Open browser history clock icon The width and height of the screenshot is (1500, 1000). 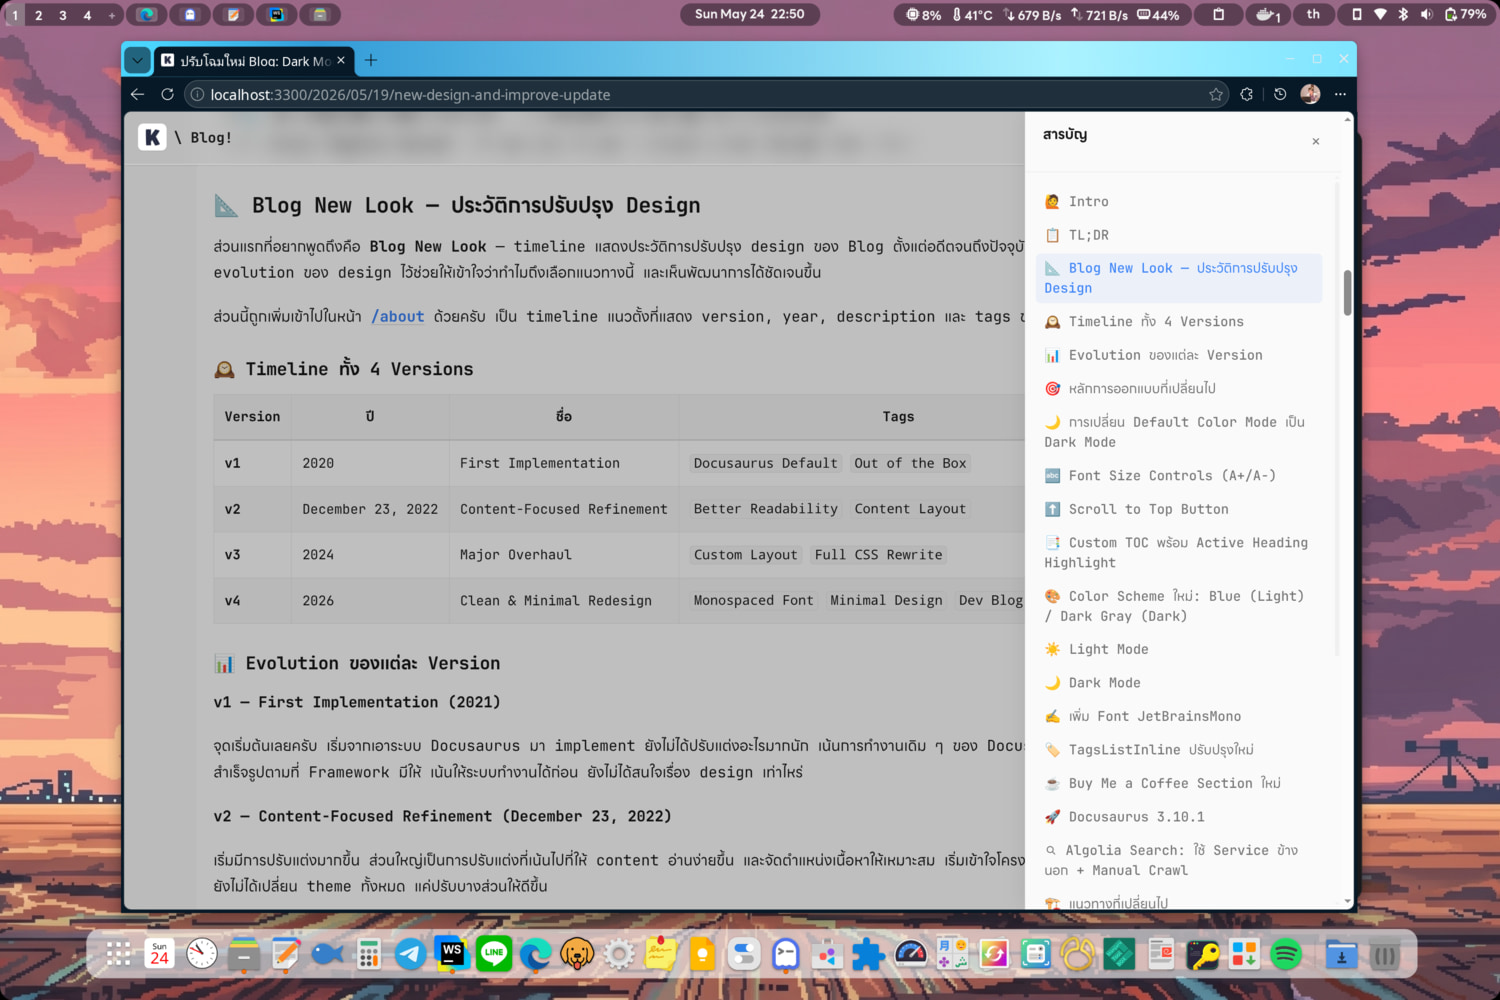coord(1280,94)
